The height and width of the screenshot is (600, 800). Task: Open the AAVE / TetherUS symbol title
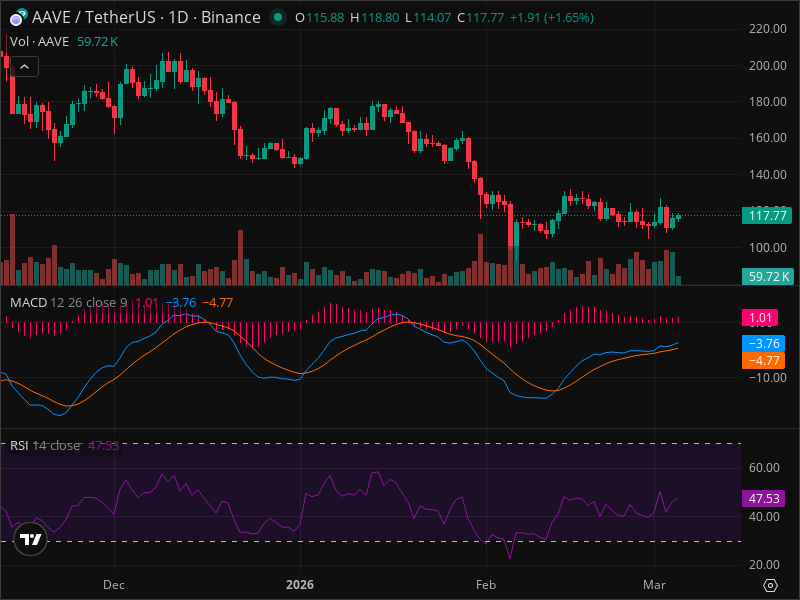point(146,17)
